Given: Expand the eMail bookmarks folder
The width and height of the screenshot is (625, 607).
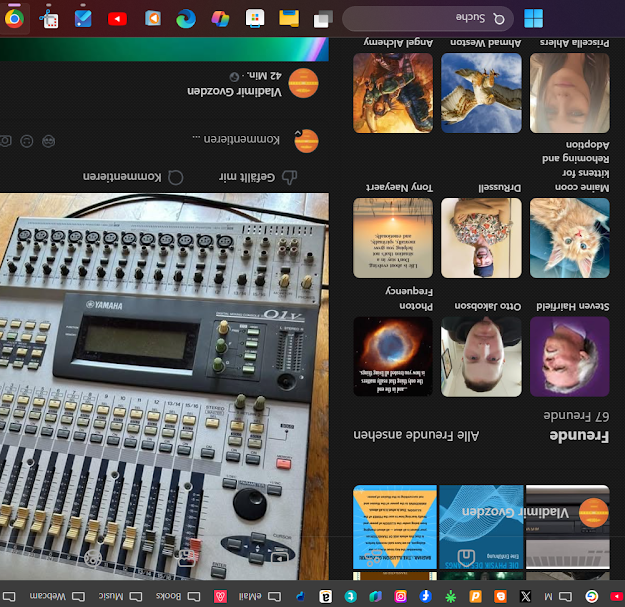Looking at the screenshot, I should pos(259,596).
